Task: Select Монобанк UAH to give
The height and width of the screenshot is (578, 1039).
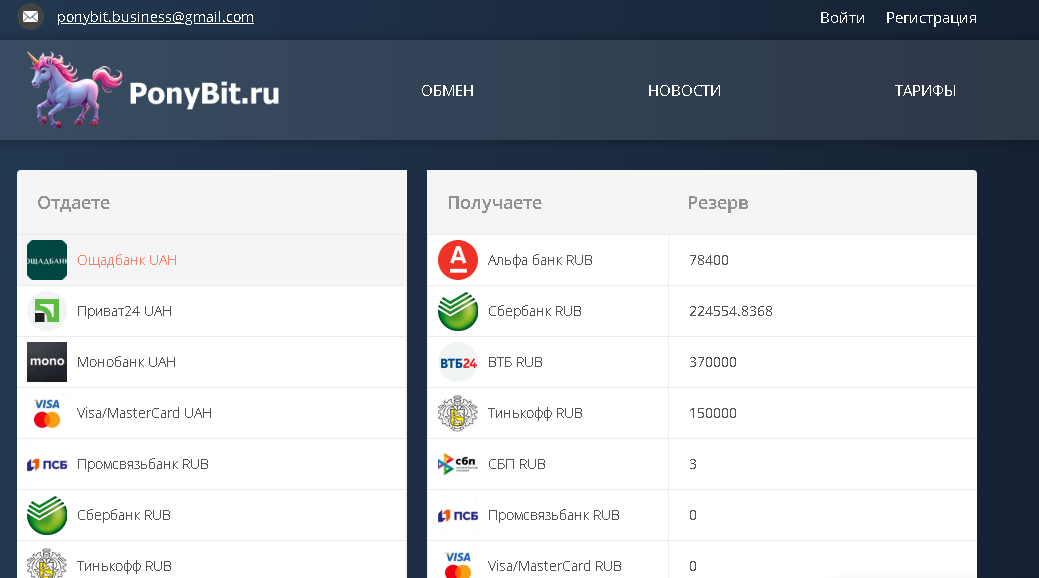Action: click(212, 362)
